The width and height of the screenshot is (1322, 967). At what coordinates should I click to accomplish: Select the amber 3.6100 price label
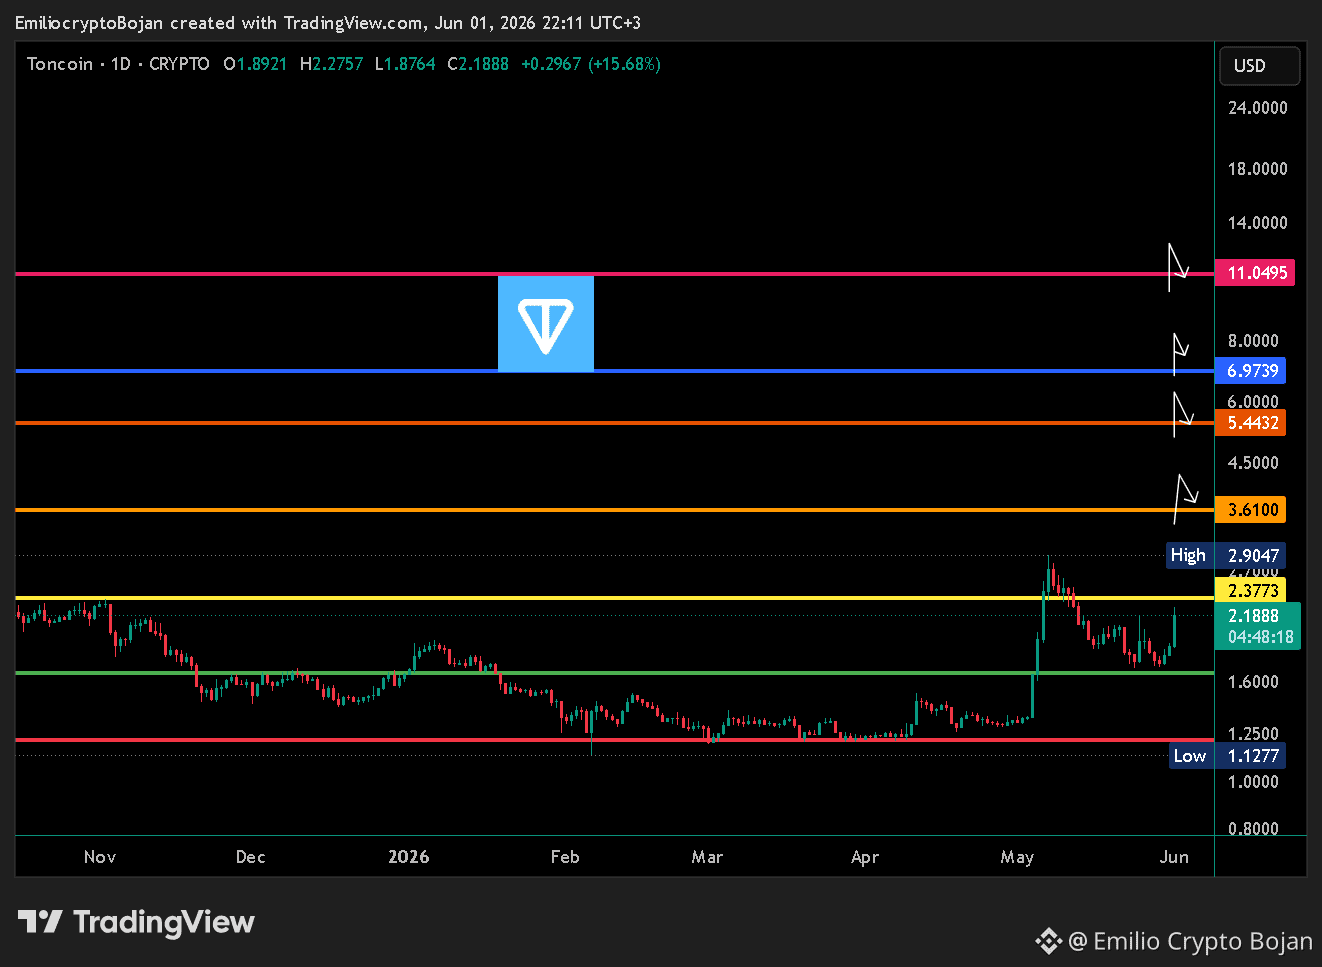click(1250, 510)
